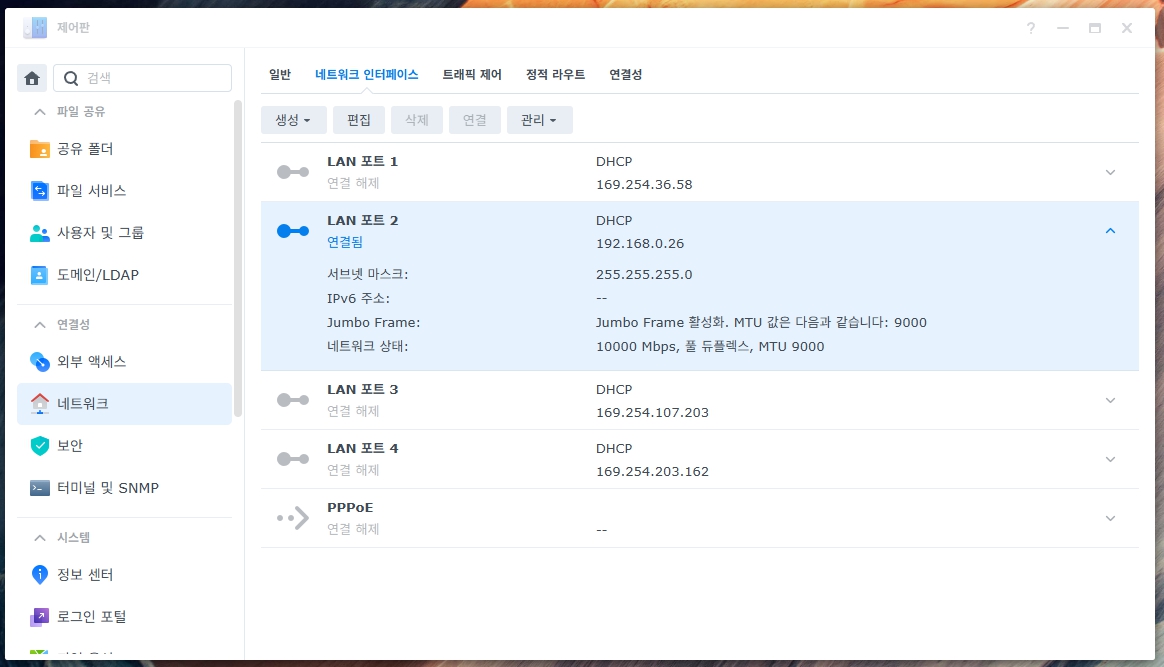Click the search magnifier icon
1164x667 pixels.
[71, 78]
